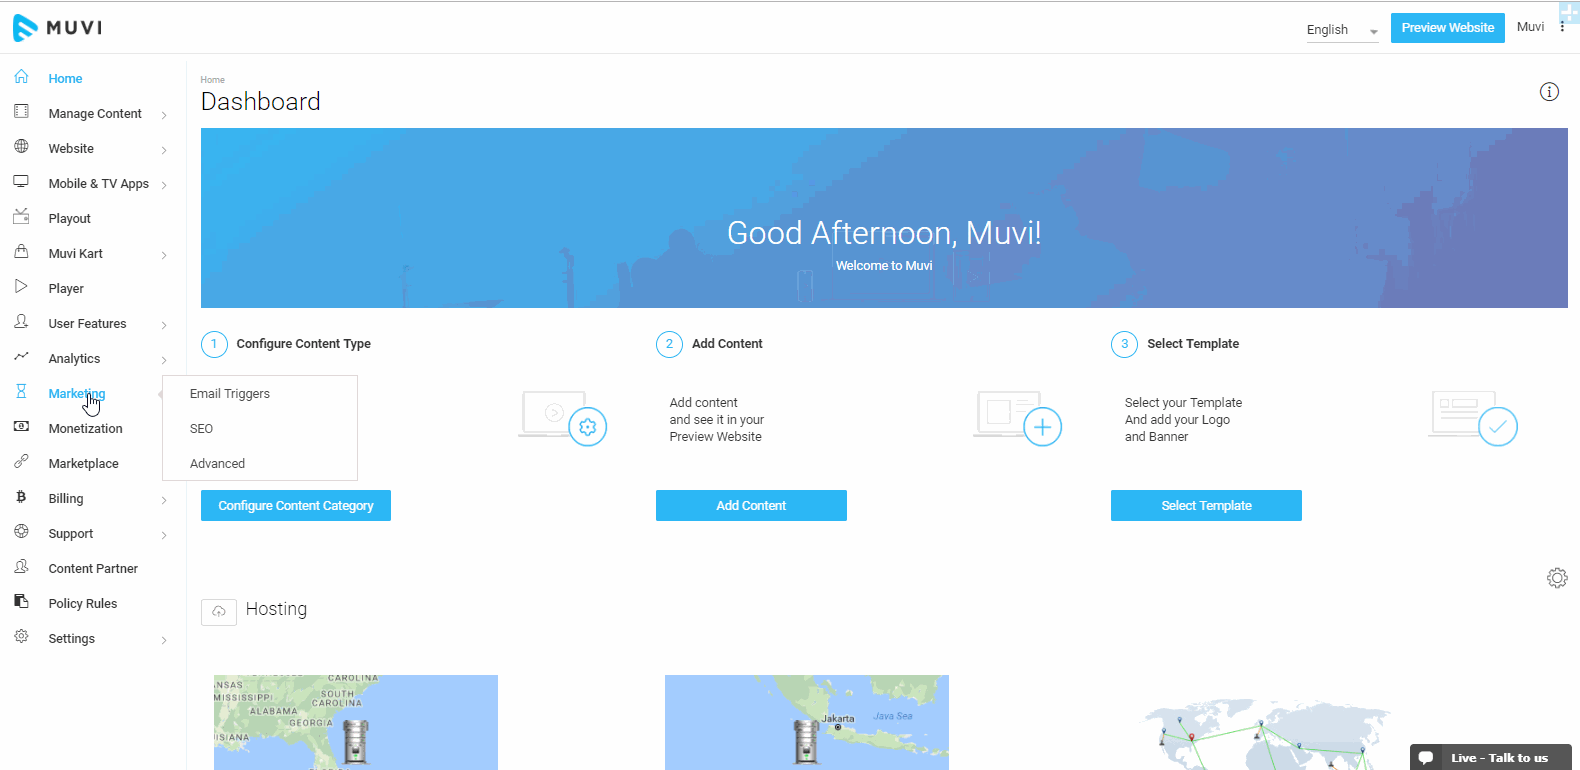The width and height of the screenshot is (1580, 770).
Task: Click the dashboard settings gear icon
Action: click(x=1557, y=578)
